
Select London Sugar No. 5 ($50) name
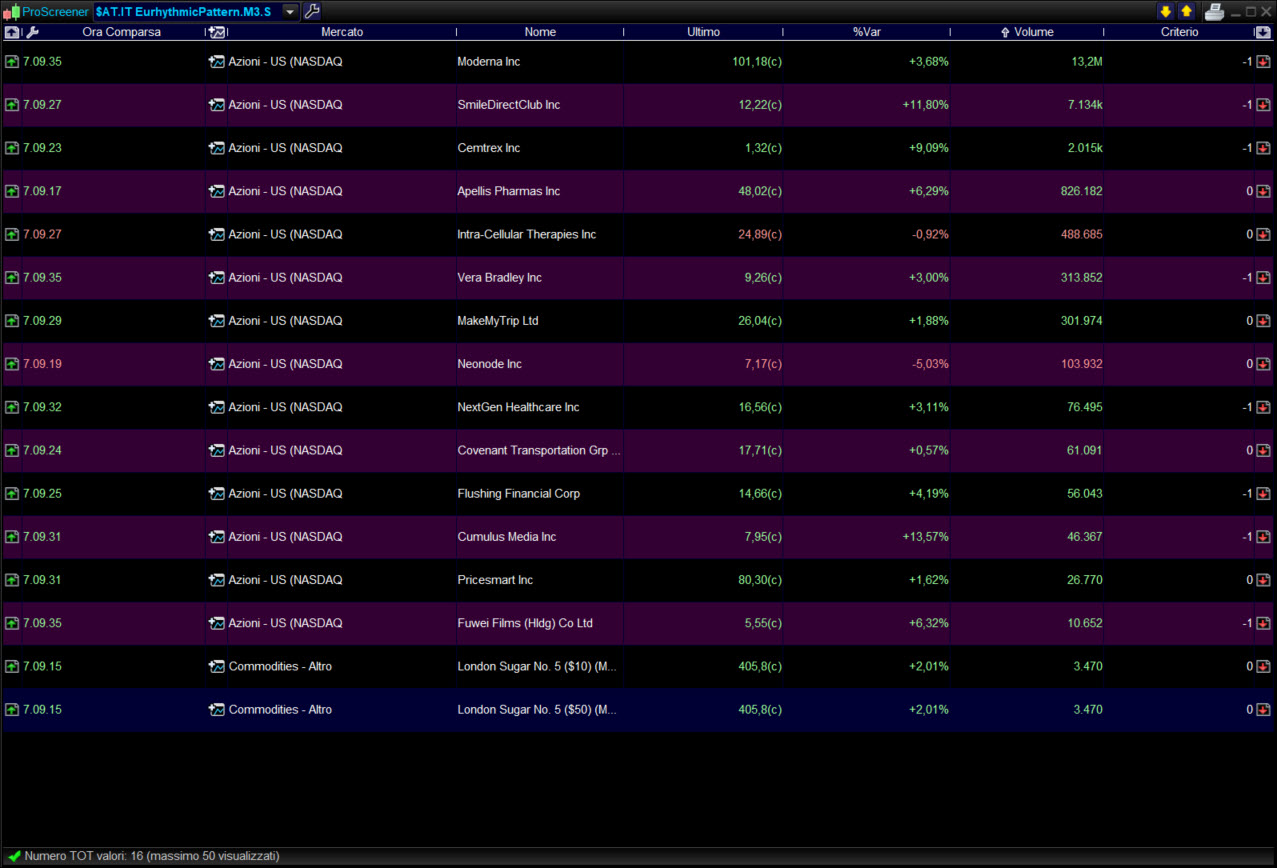(x=537, y=709)
